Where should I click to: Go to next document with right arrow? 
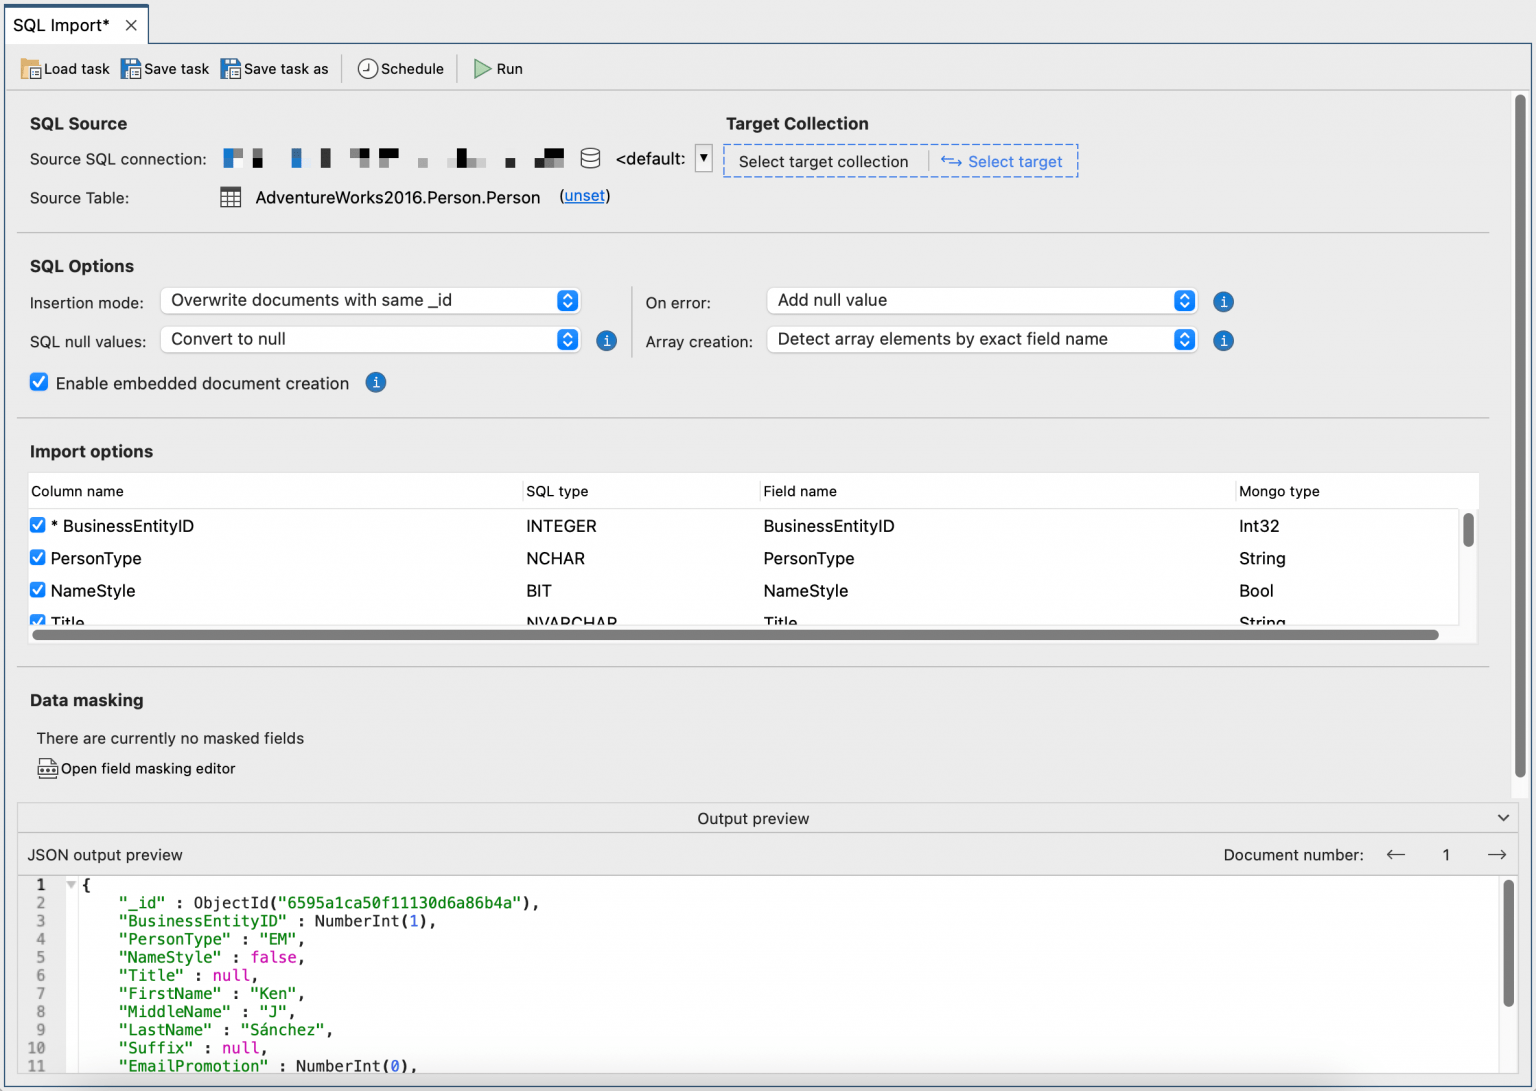coord(1496,855)
